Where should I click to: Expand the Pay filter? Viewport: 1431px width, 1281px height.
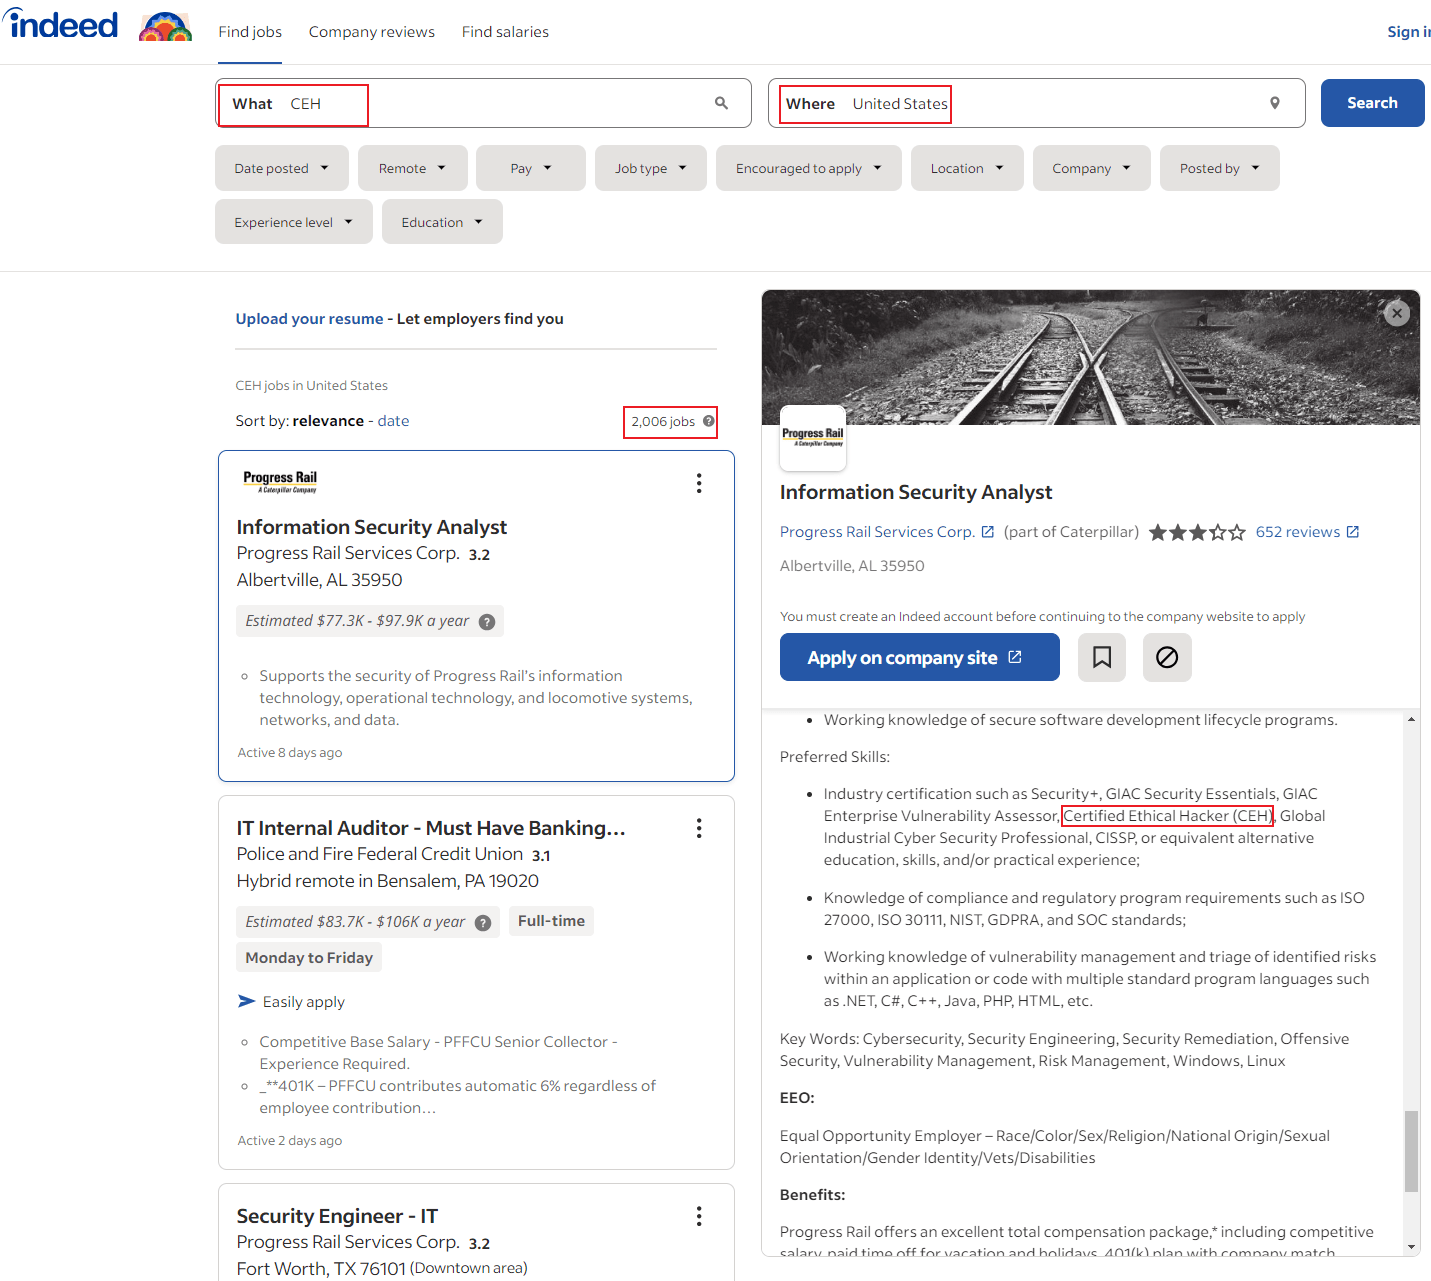[x=531, y=168]
